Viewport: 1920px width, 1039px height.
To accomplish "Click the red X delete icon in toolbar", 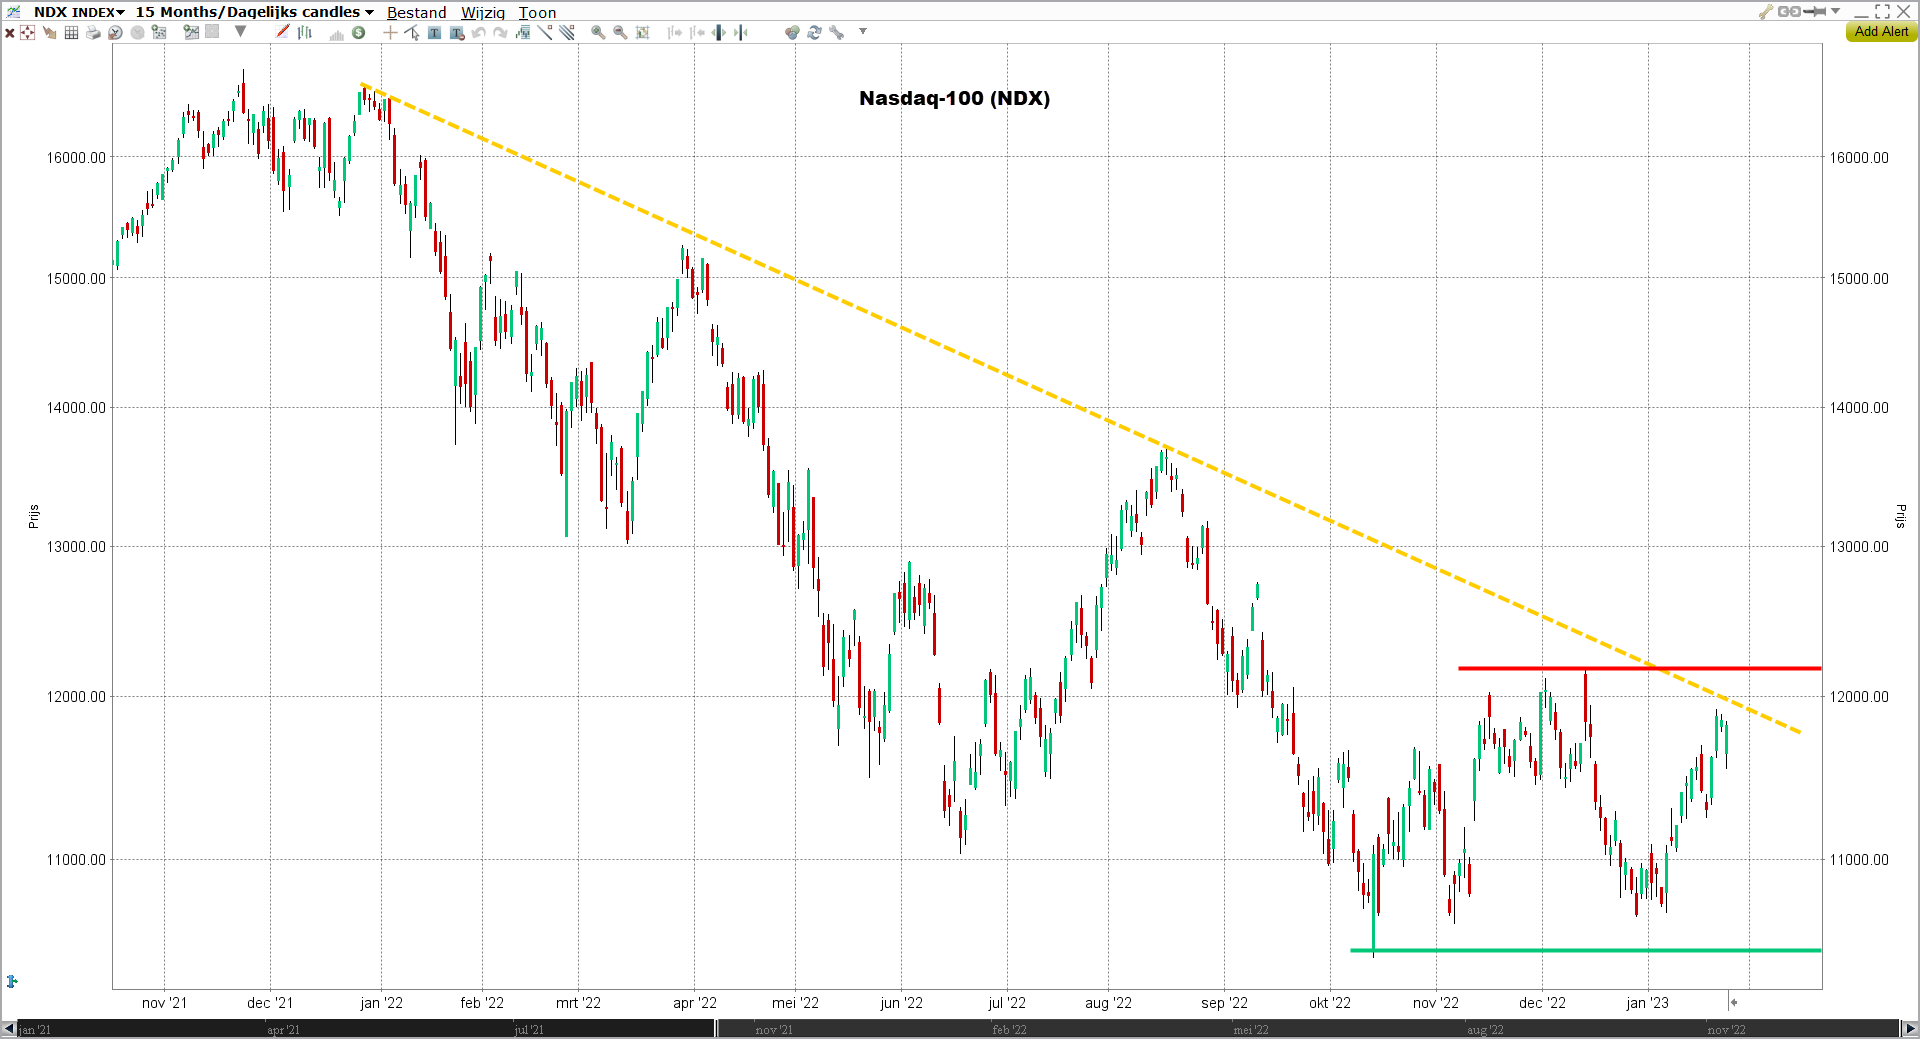I will (9, 33).
